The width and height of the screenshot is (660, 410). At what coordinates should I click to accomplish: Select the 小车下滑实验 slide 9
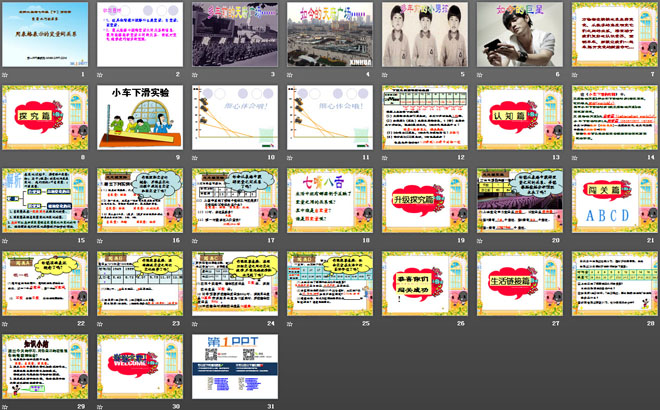point(140,117)
